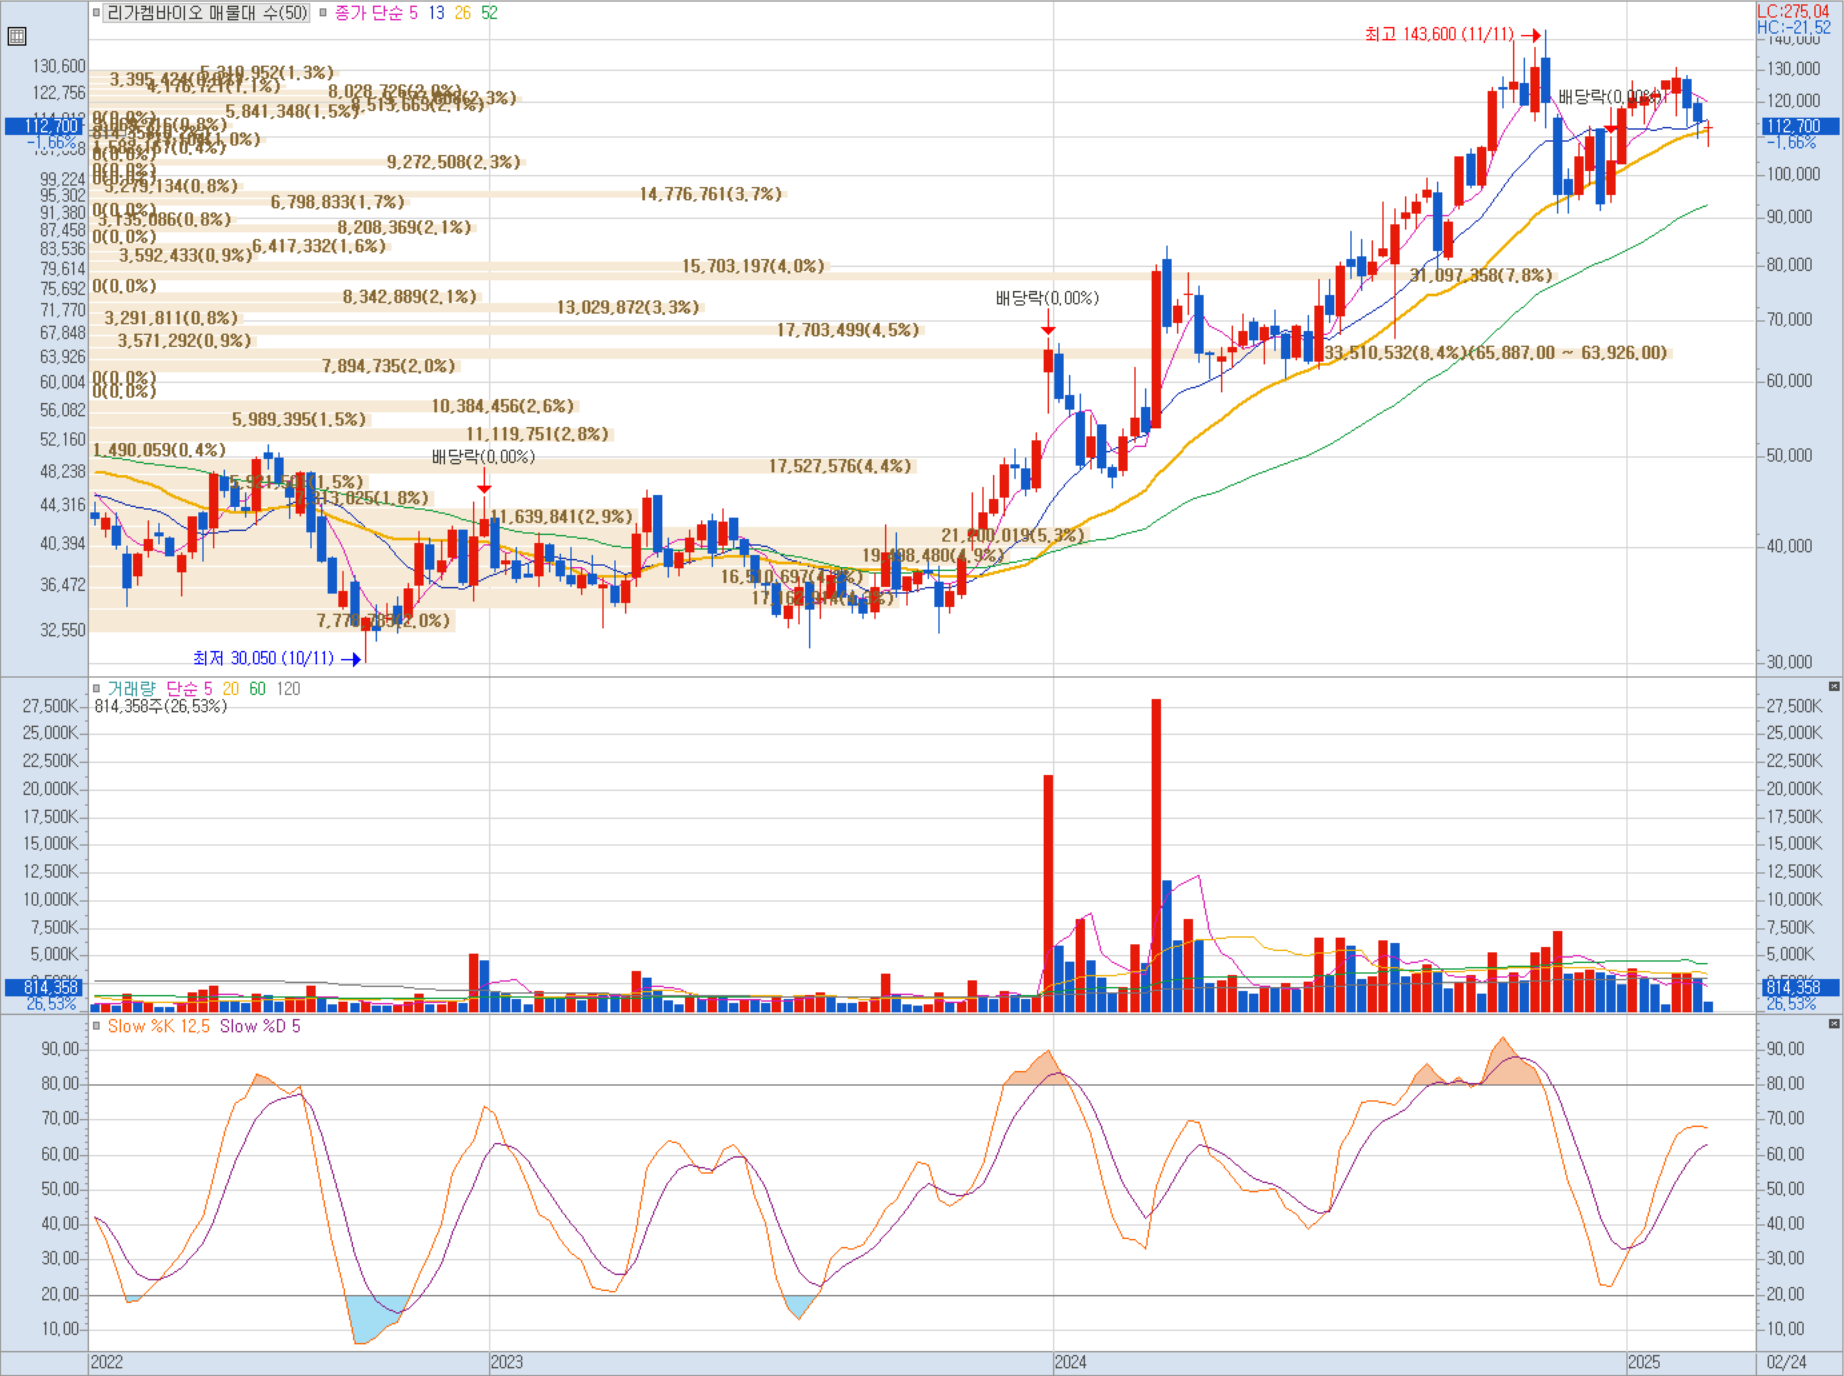Click the 02/24 date label at the bottom-right
The width and height of the screenshot is (1844, 1376).
(x=1787, y=1362)
